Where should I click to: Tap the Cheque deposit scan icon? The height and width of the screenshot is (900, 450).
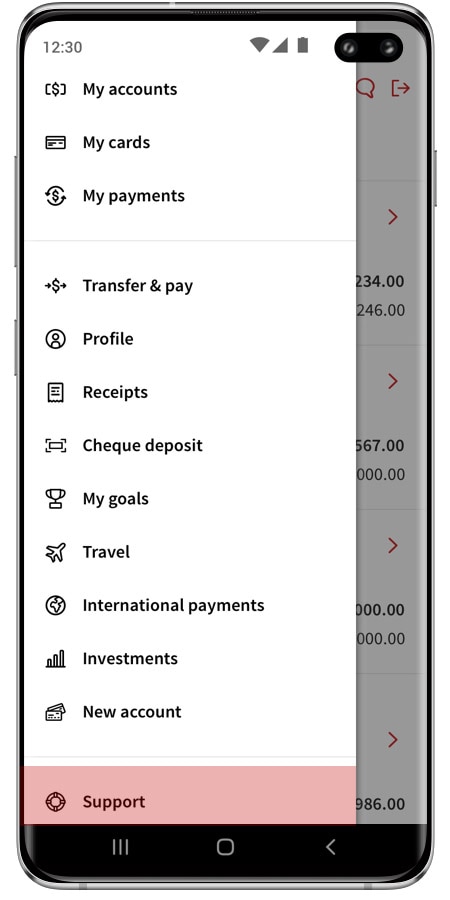tap(56, 445)
